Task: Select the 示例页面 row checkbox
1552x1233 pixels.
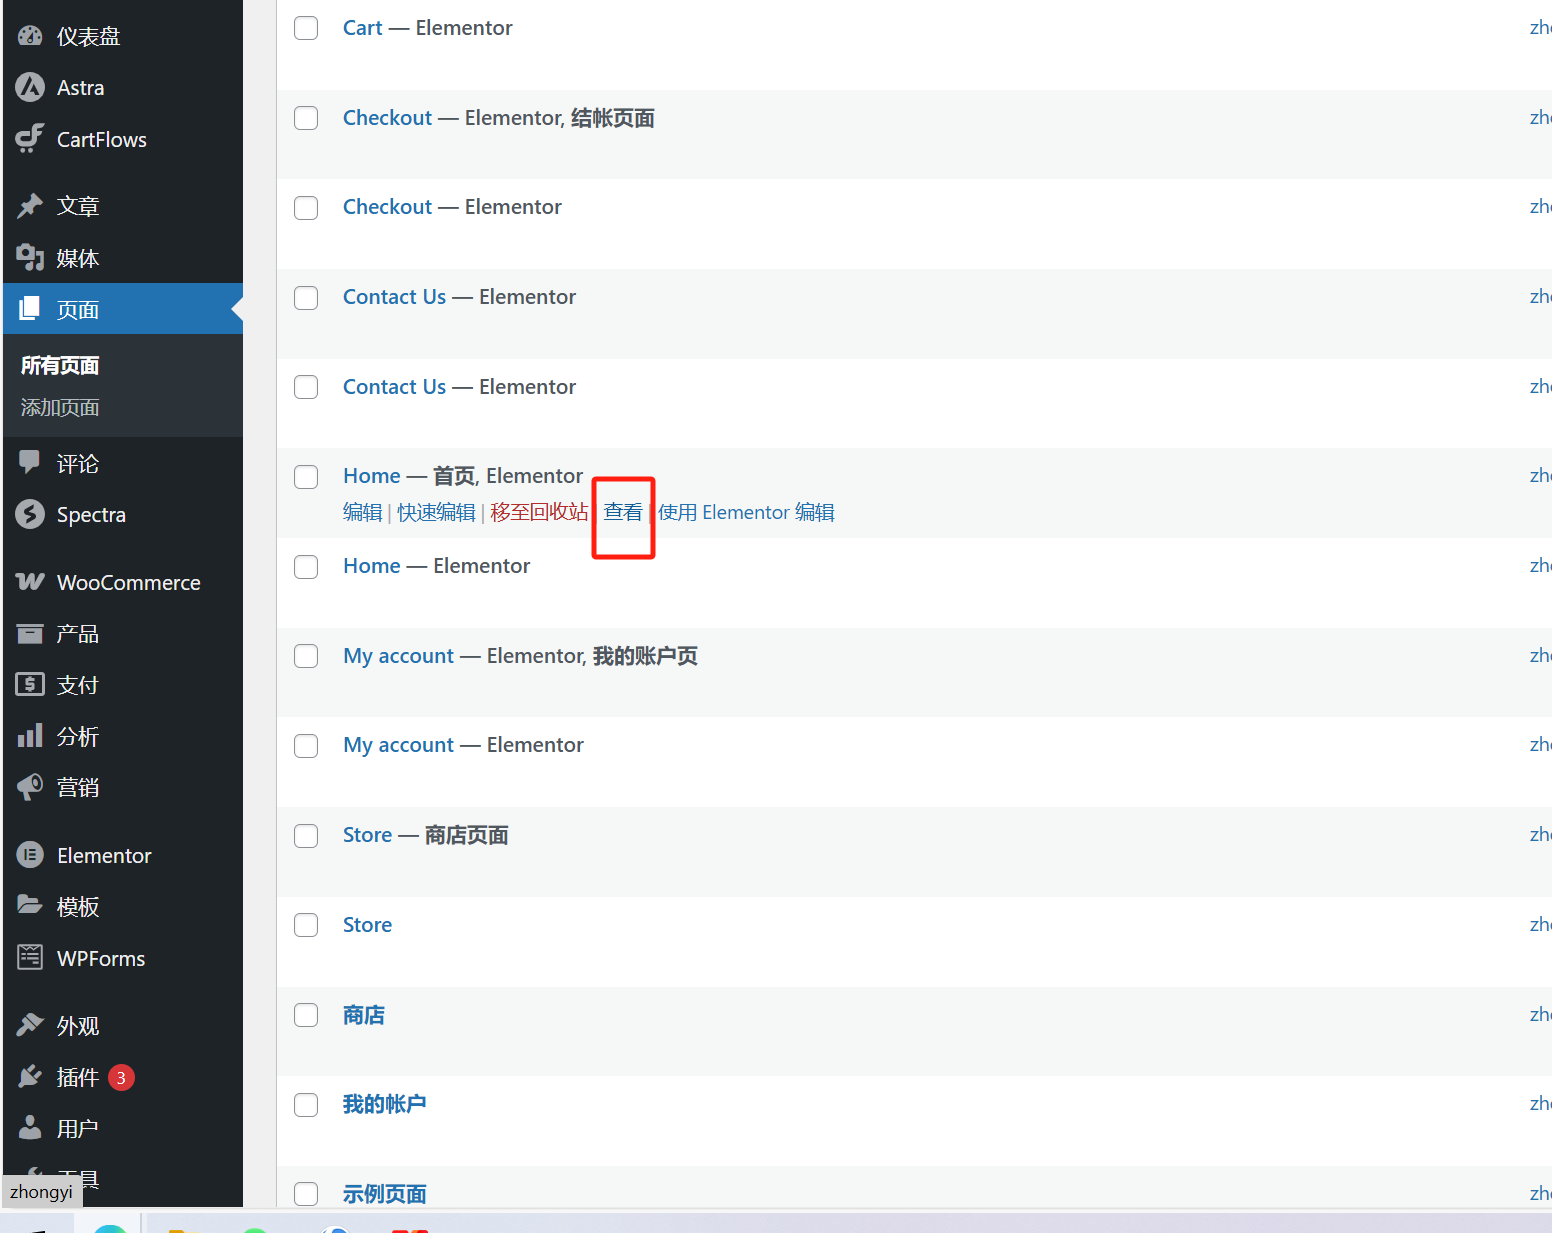Action: [306, 1194]
